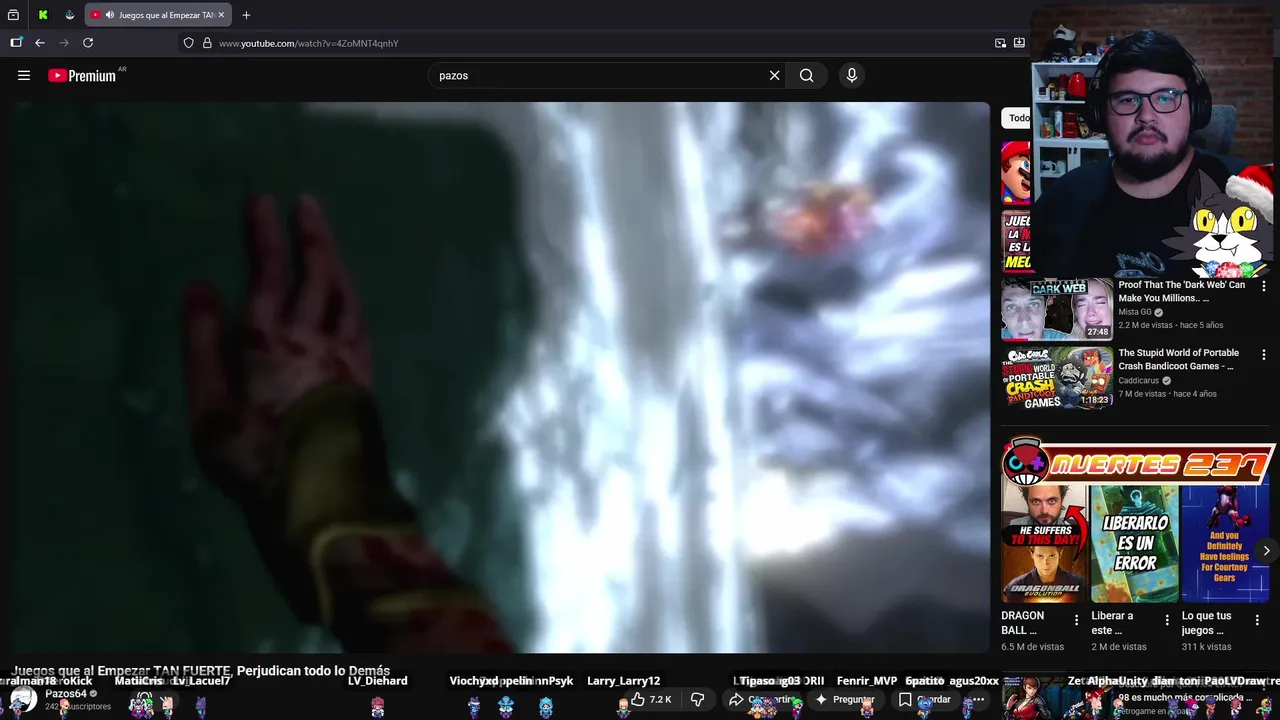
Task: Dislike the video with thumbs-down
Action: [698, 699]
